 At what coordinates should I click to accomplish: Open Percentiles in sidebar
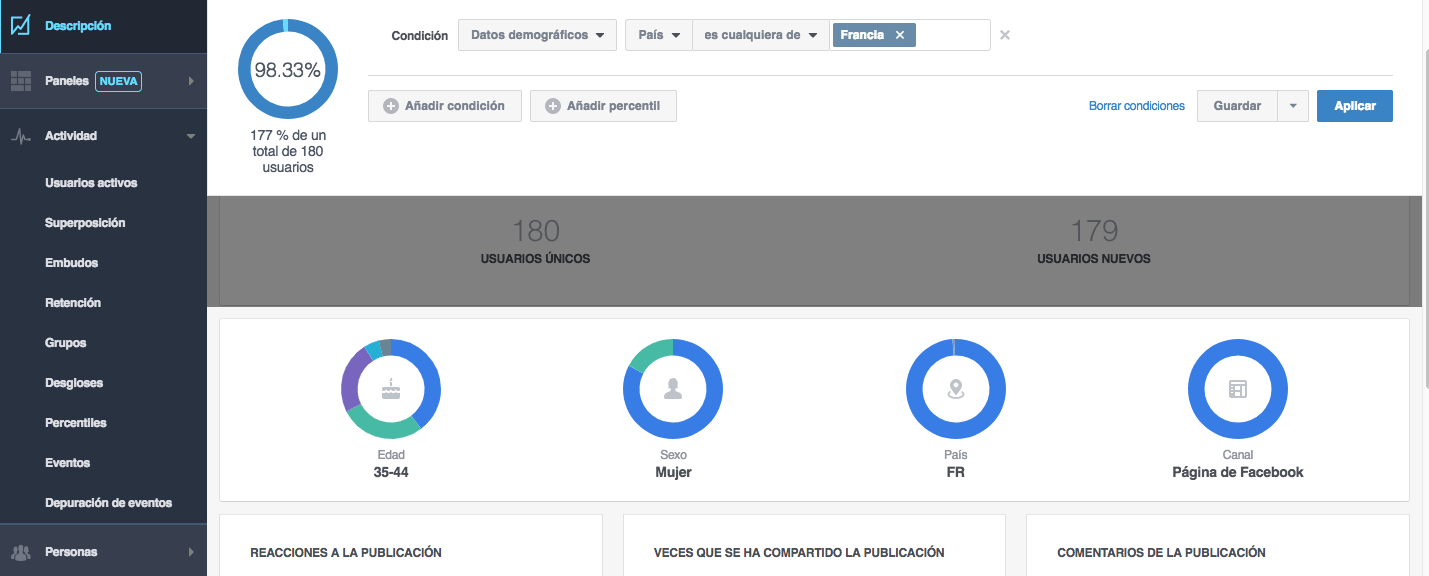(x=76, y=423)
